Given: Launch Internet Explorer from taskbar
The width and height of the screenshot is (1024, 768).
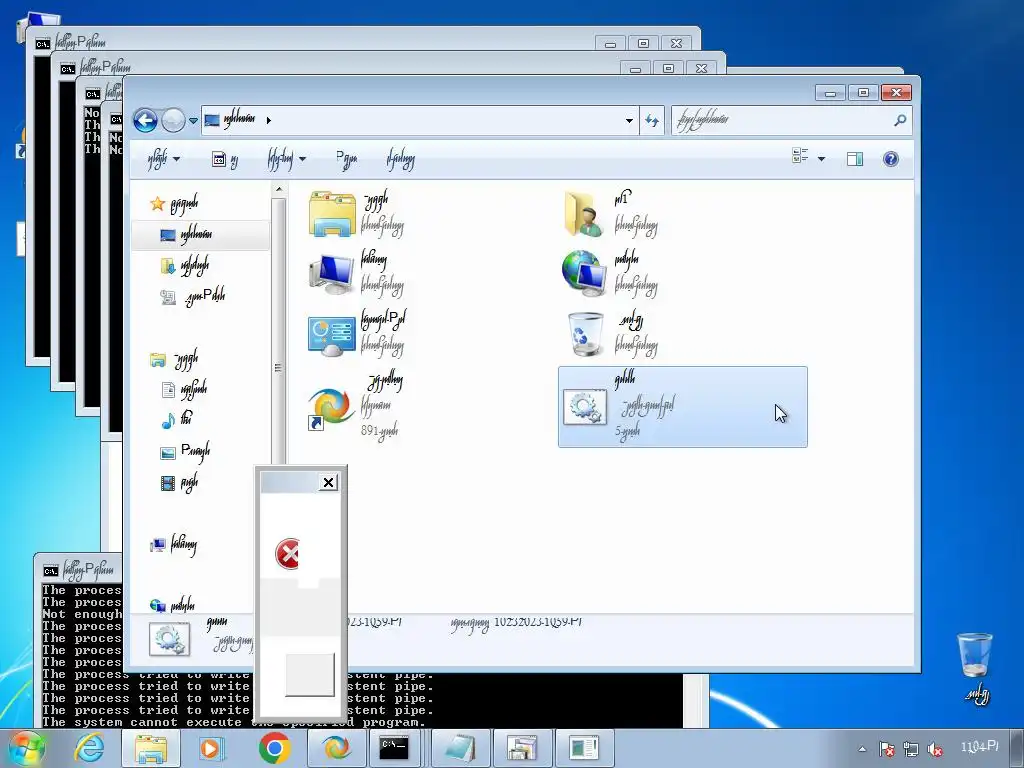Looking at the screenshot, I should (89, 748).
